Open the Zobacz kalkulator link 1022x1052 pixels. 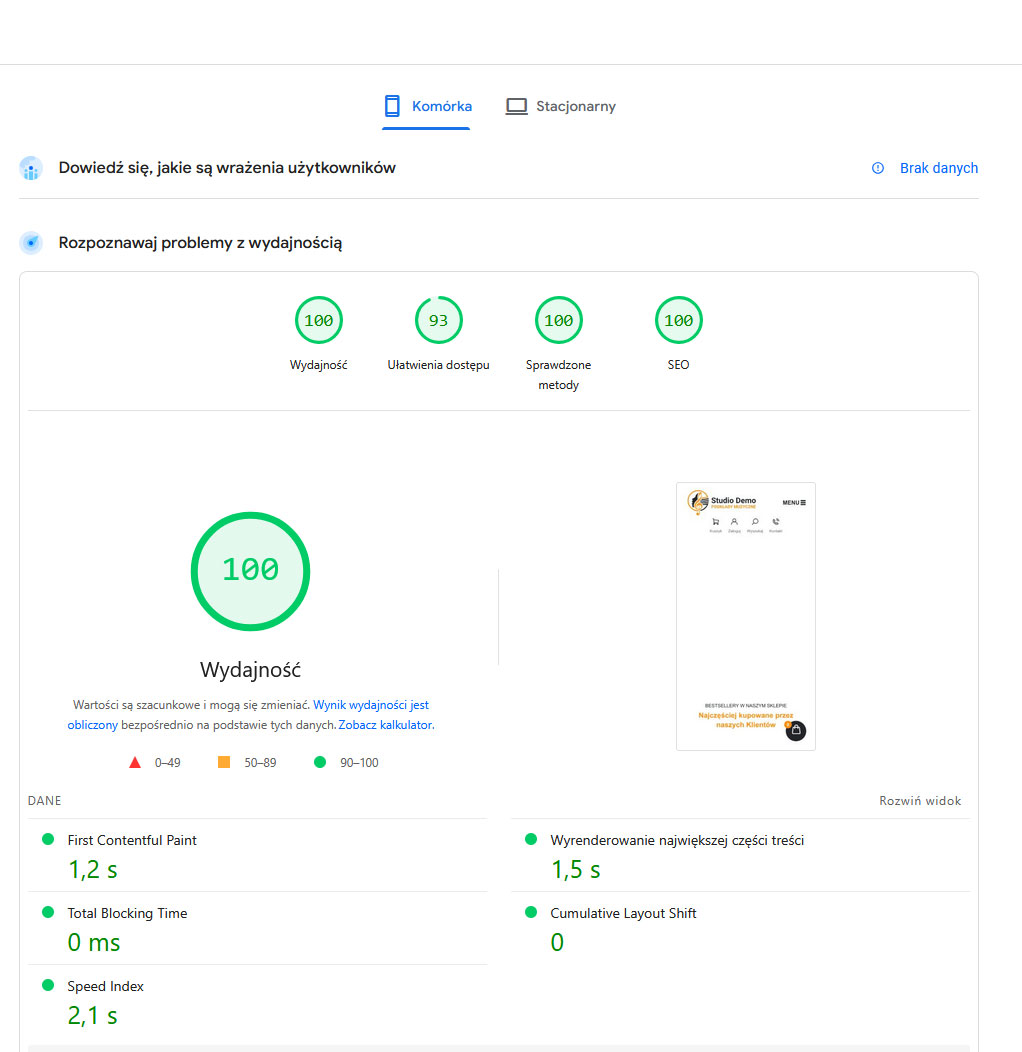click(x=385, y=724)
